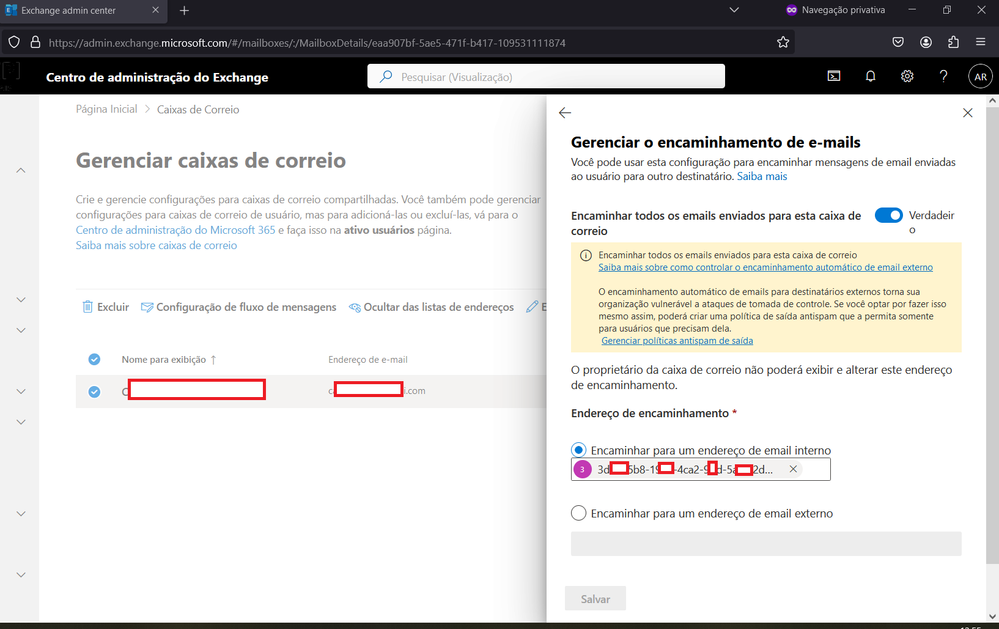Click the browser address bar URL
The image size is (999, 629).
(307, 43)
